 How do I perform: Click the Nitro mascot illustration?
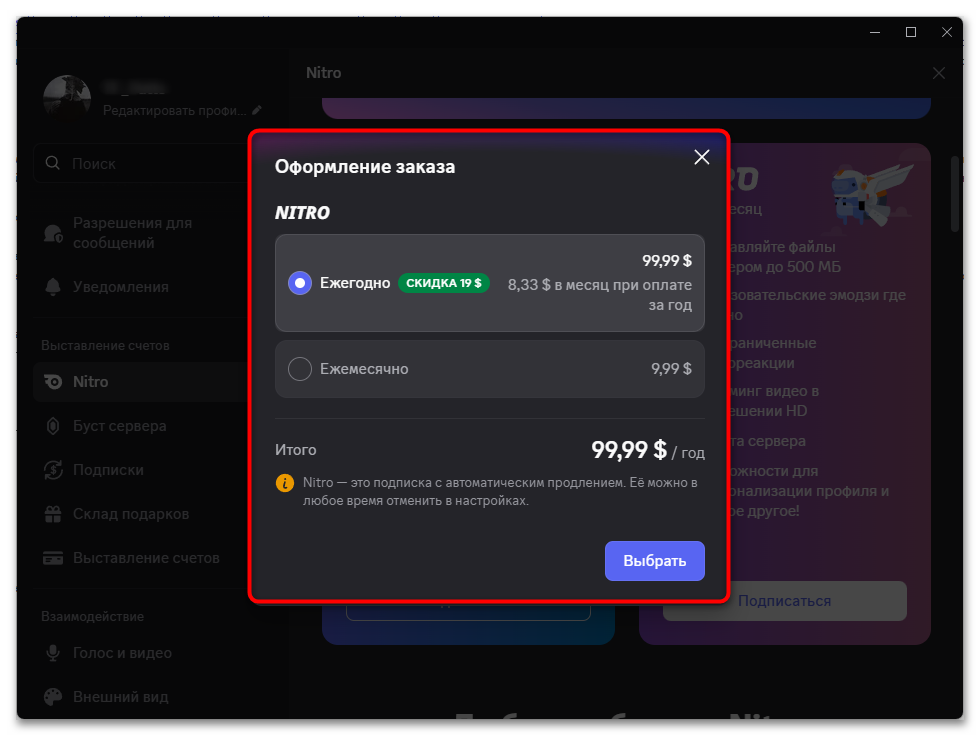coord(870,194)
